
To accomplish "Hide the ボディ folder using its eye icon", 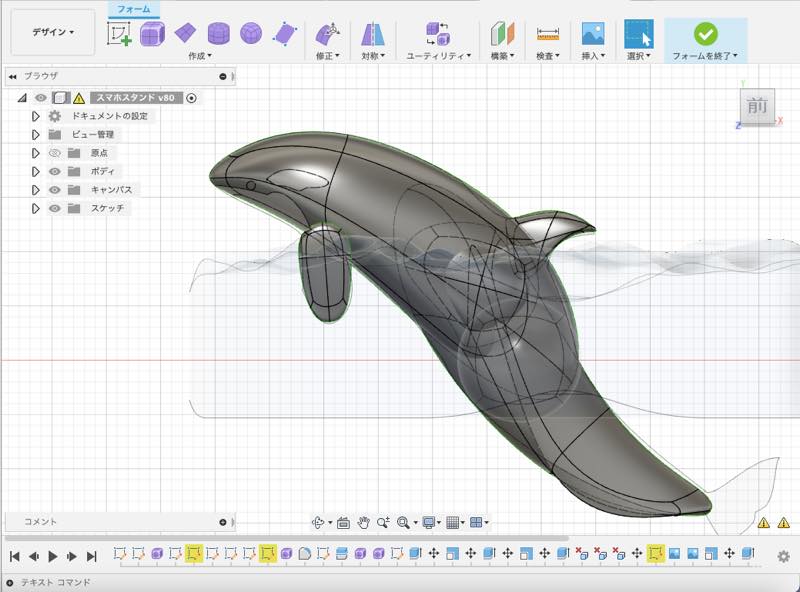I will point(55,171).
